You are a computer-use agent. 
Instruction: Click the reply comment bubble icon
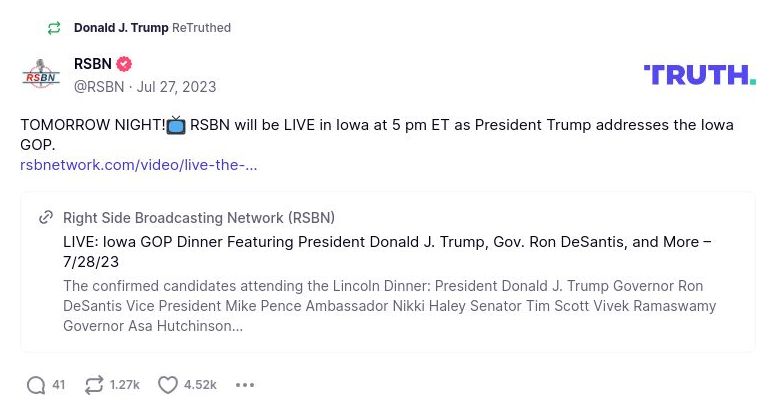(36, 385)
